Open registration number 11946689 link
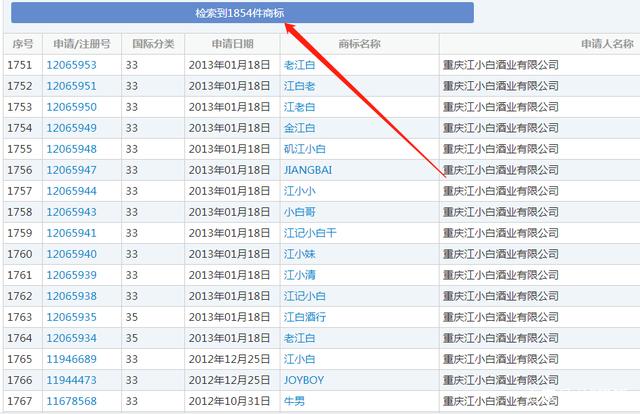Screen dimensions: 640x414 71,359
